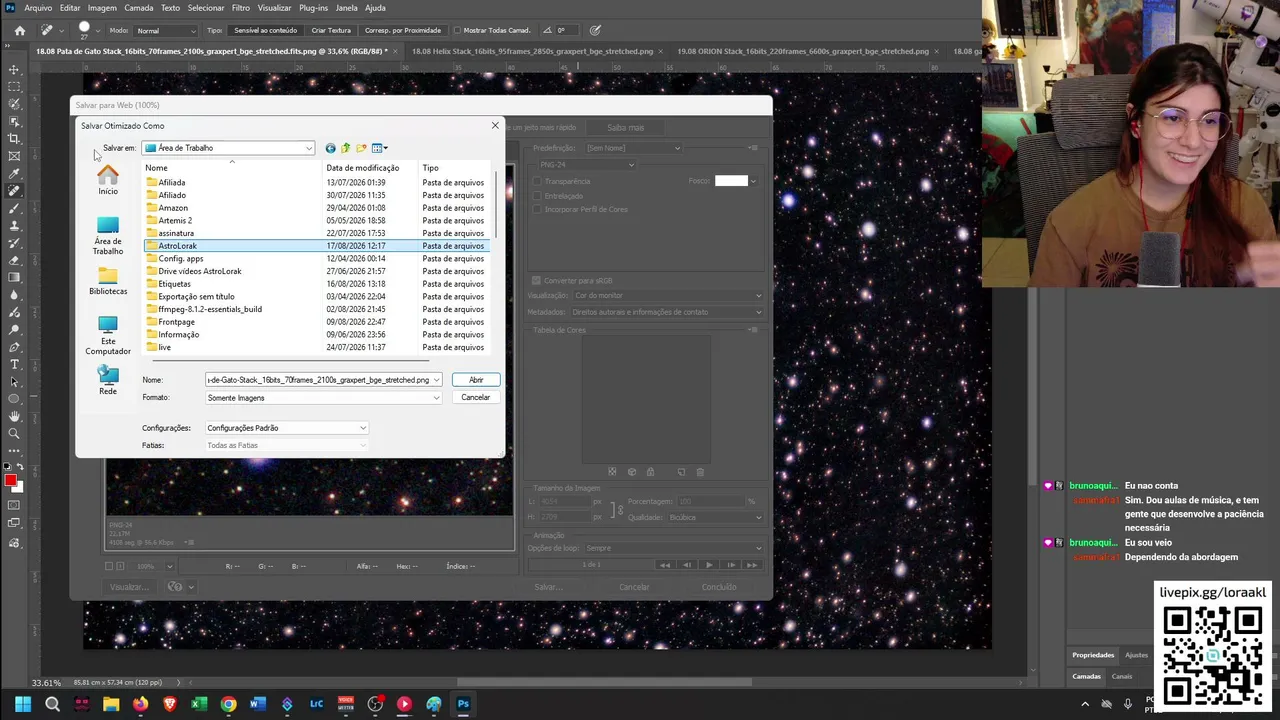This screenshot has height=720, width=1280.
Task: Select the Ellipse shape tool
Action: pyautogui.click(x=14, y=399)
